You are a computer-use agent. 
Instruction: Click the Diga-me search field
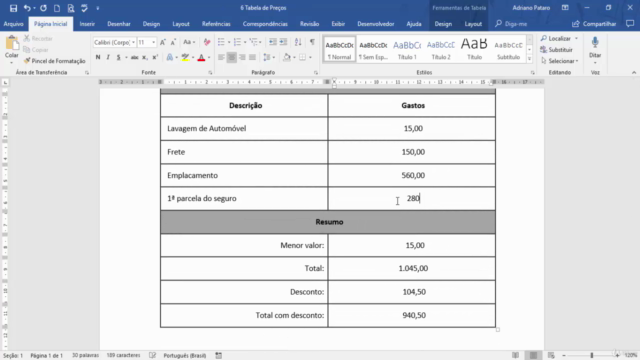click(511, 24)
